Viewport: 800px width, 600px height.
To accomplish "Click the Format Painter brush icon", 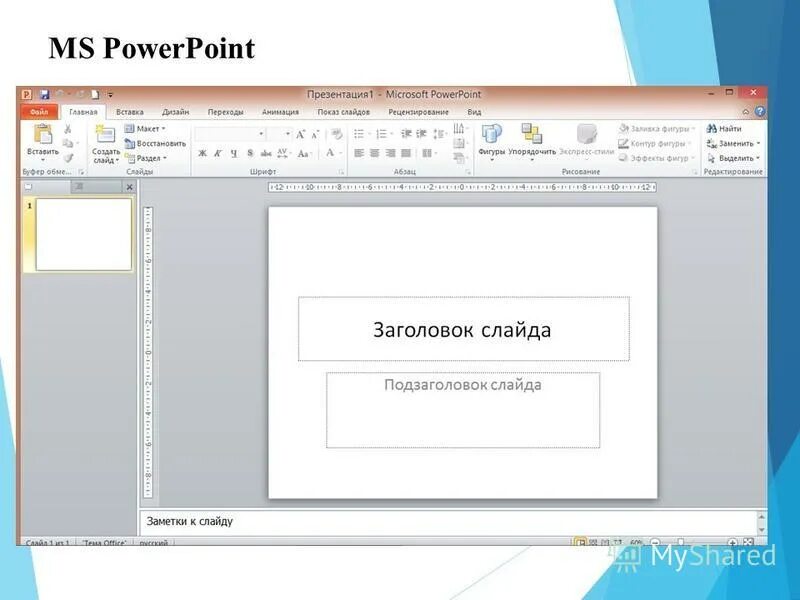I will click(x=68, y=158).
